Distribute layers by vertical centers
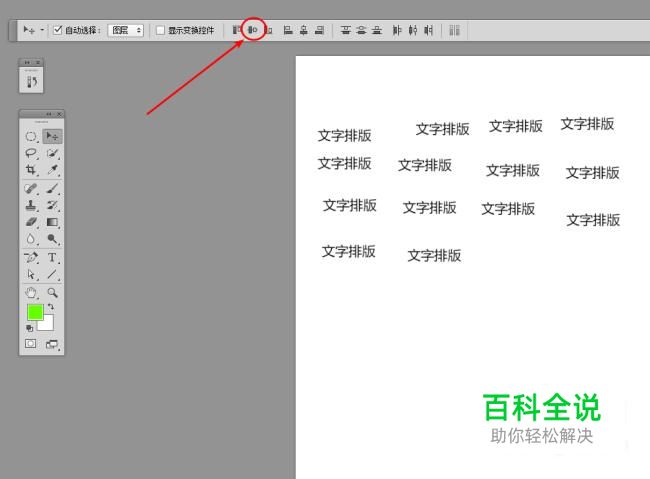650x479 pixels. tap(361, 30)
